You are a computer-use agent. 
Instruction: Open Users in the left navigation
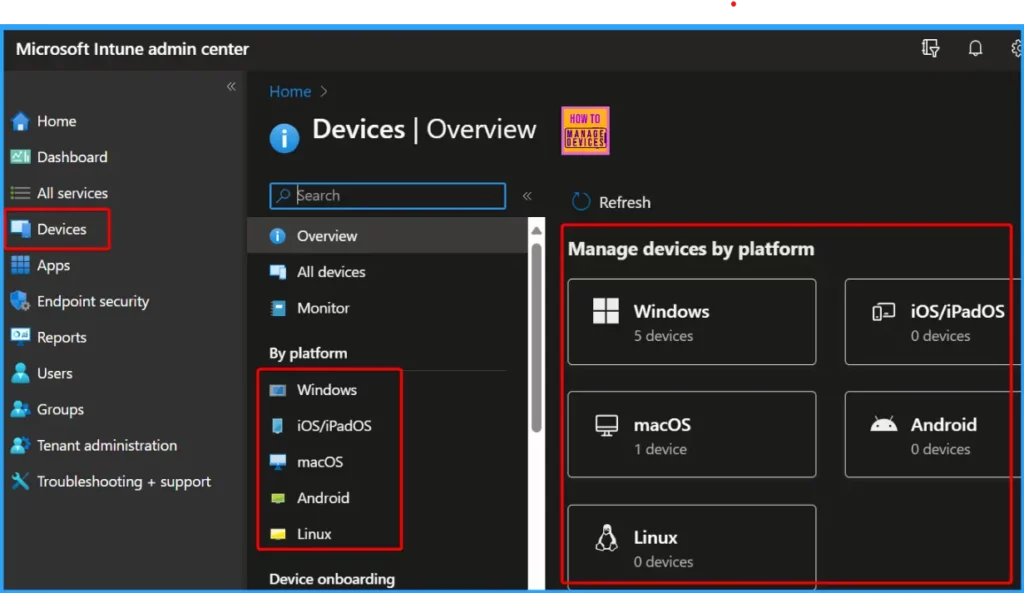[x=55, y=374]
